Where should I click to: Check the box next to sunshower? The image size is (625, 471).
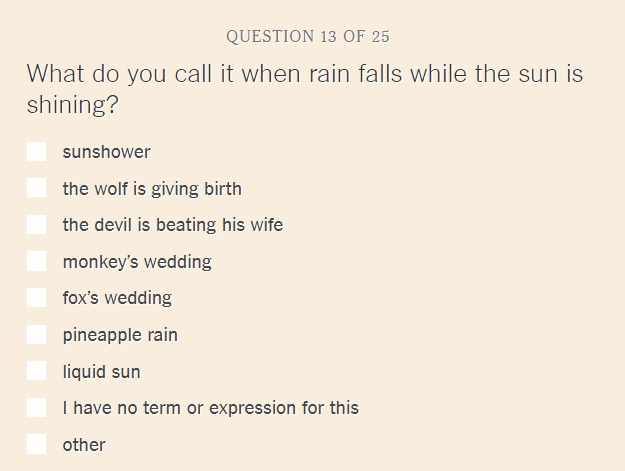pos(36,151)
